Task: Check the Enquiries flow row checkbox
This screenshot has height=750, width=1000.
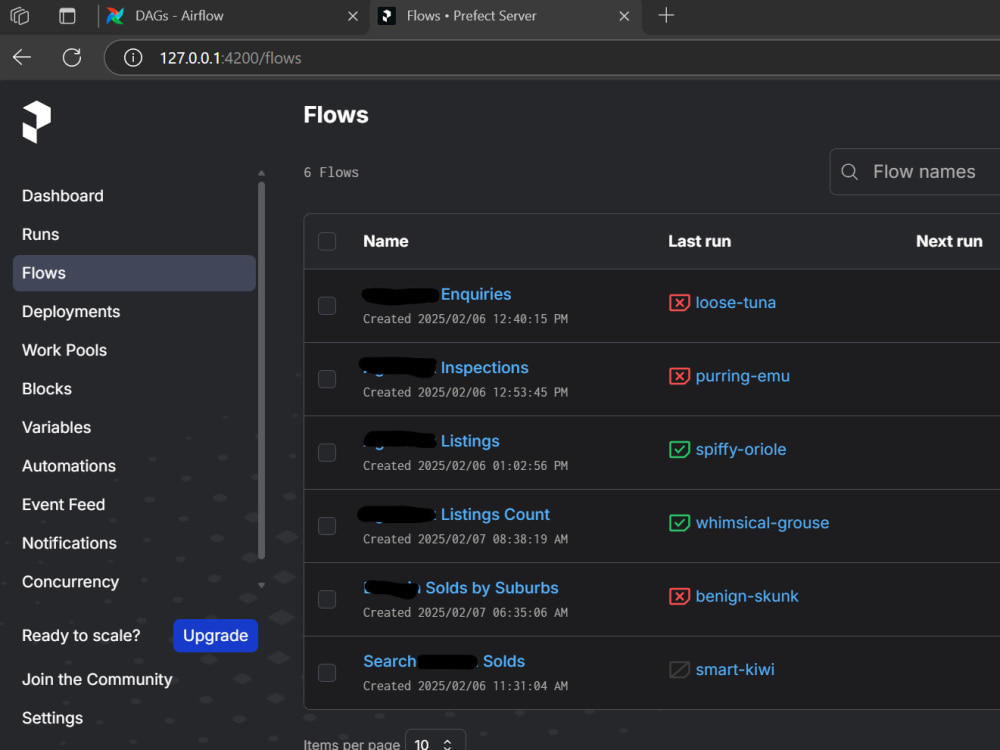Action: [x=327, y=305]
